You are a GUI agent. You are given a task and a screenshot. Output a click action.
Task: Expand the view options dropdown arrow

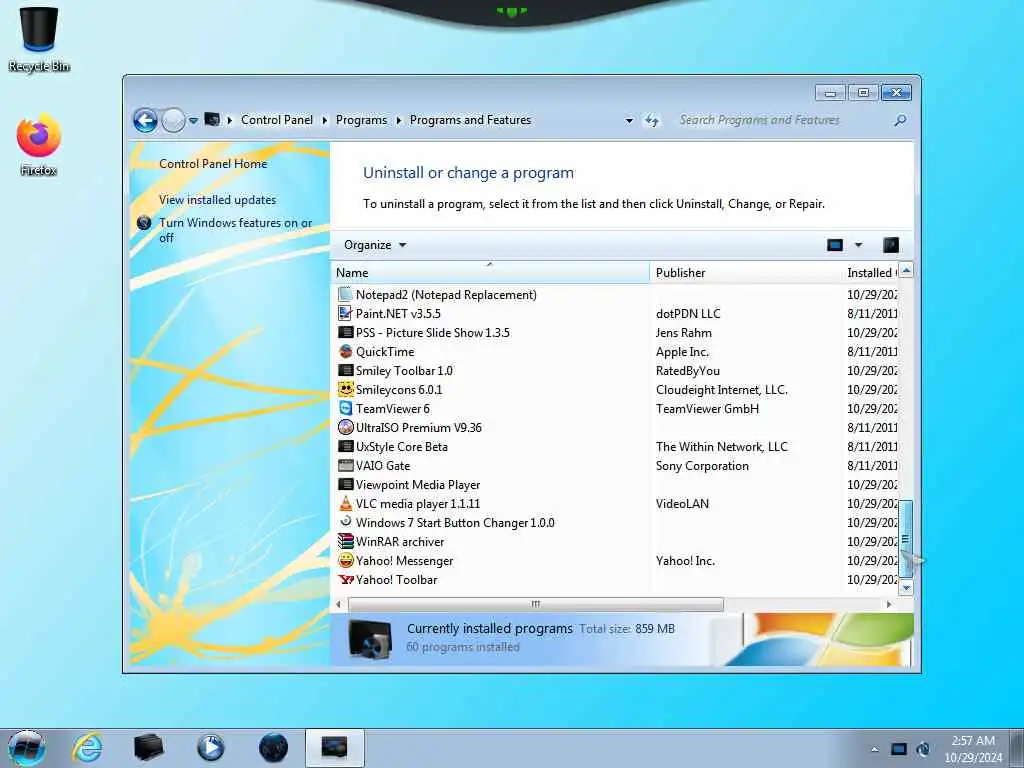[858, 245]
